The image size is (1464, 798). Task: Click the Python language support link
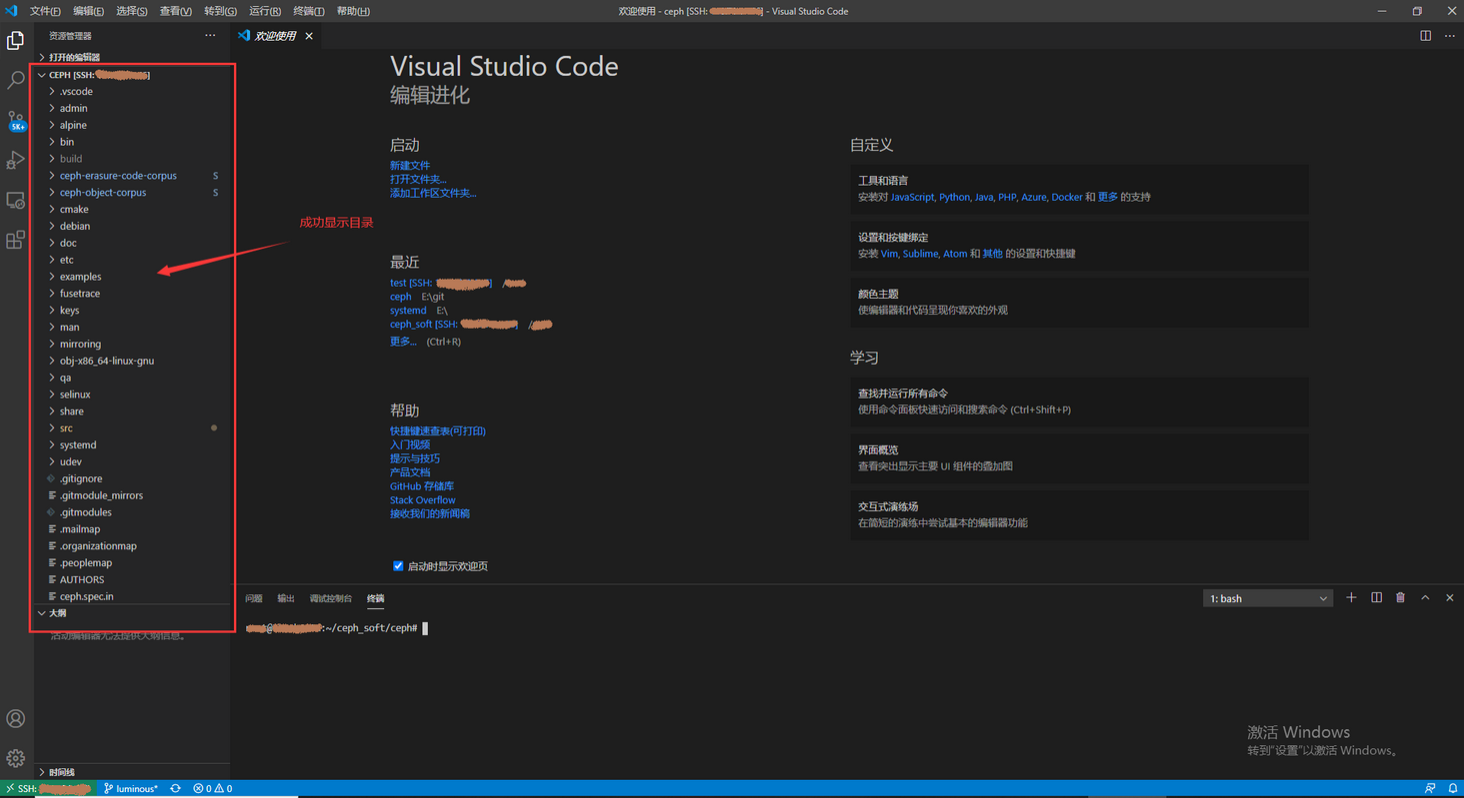pos(954,197)
